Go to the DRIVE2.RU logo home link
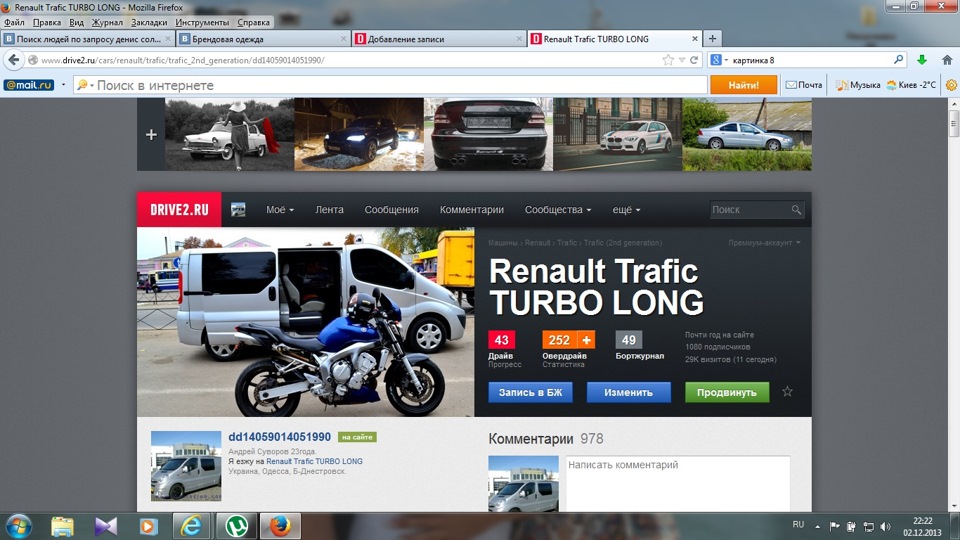960x540 pixels. [179, 209]
